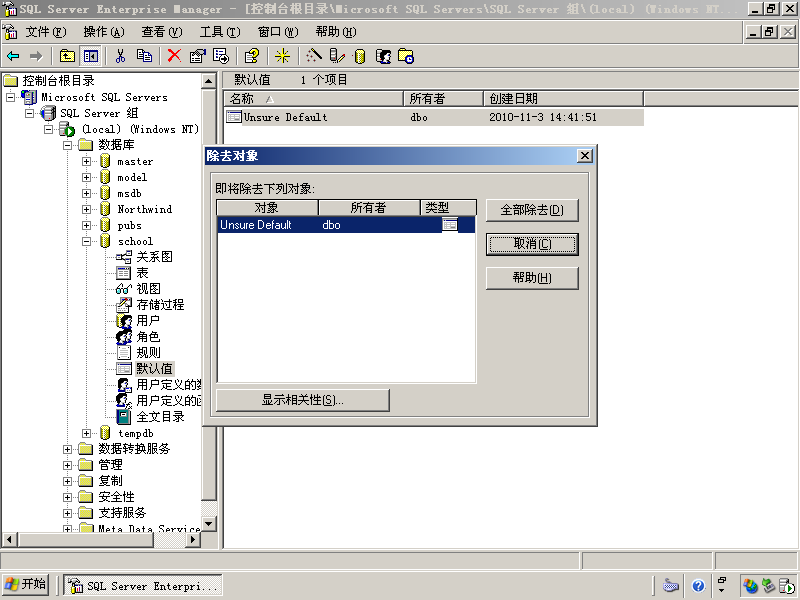Expand the tempdb database node
Viewport: 800px width, 600px height.
tap(86, 433)
